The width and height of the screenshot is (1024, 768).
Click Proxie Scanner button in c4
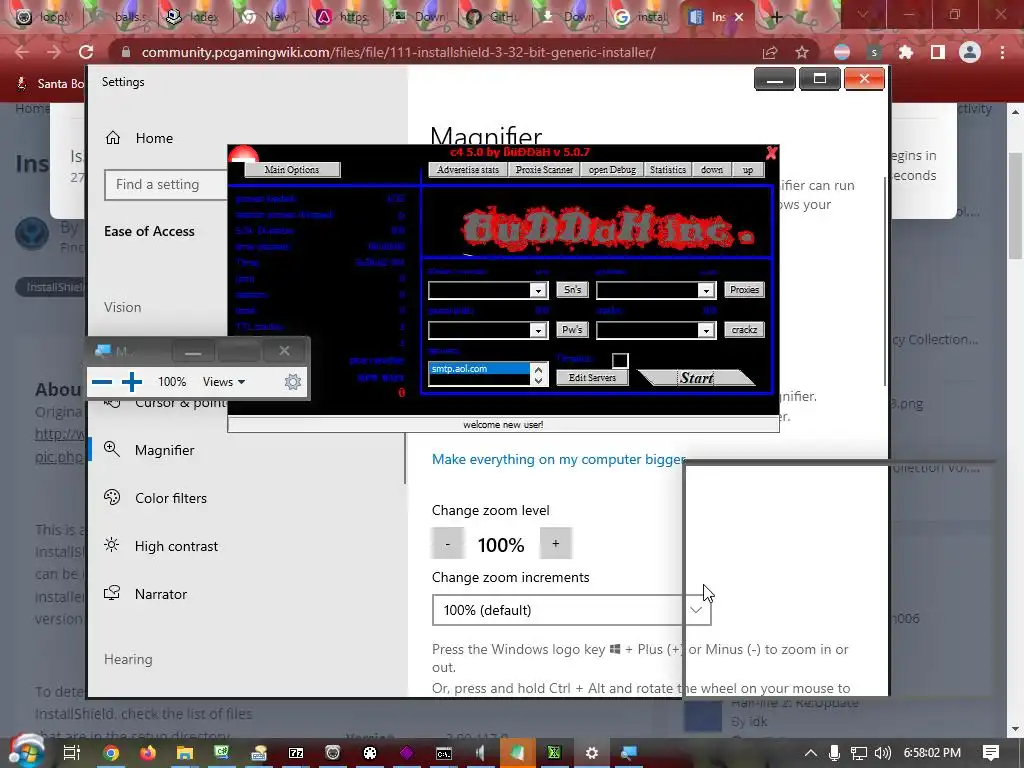[544, 170]
